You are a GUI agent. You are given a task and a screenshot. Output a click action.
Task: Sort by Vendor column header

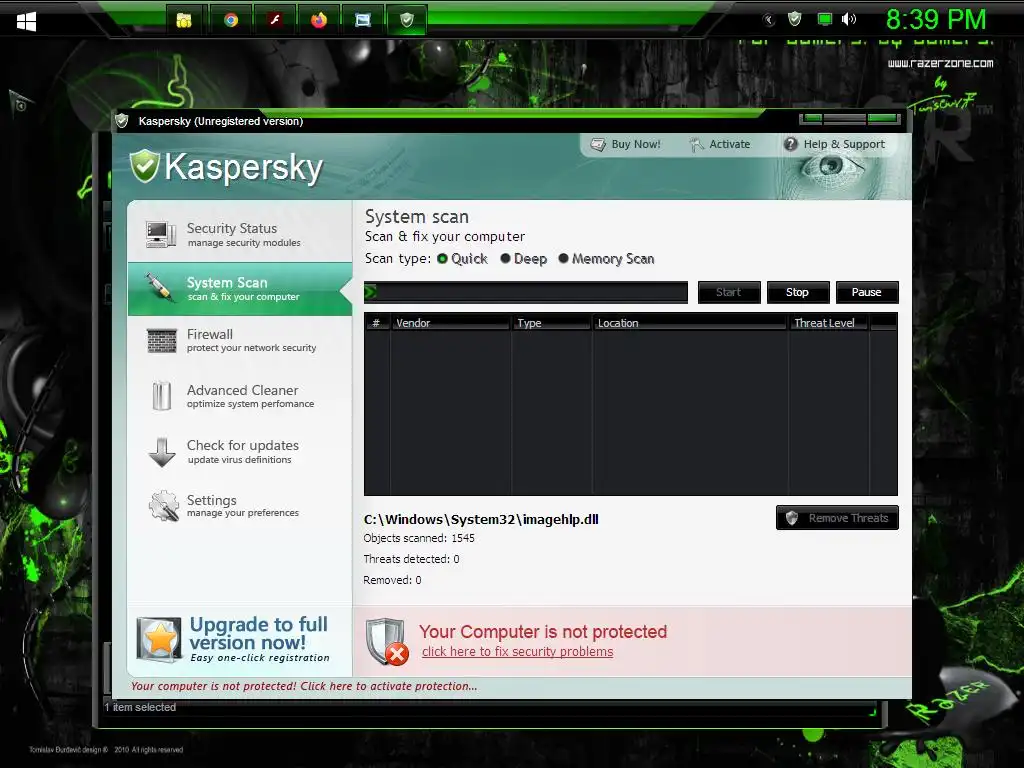[x=451, y=323]
